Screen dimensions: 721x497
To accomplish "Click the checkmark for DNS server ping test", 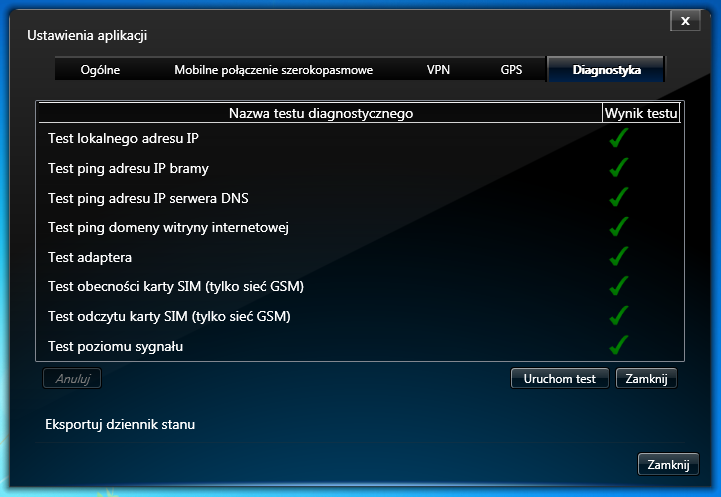I will coord(618,197).
